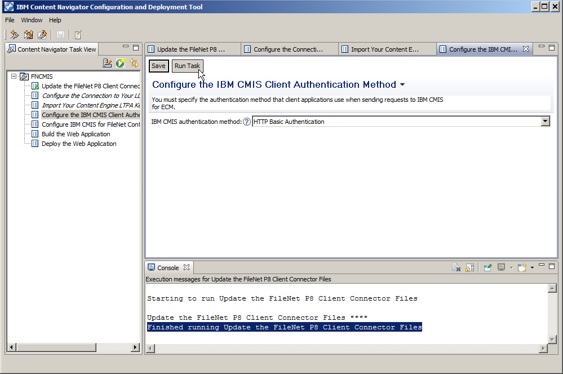This screenshot has height=375, width=563.
Task: Open the task title dropdown arrow
Action: click(x=402, y=85)
